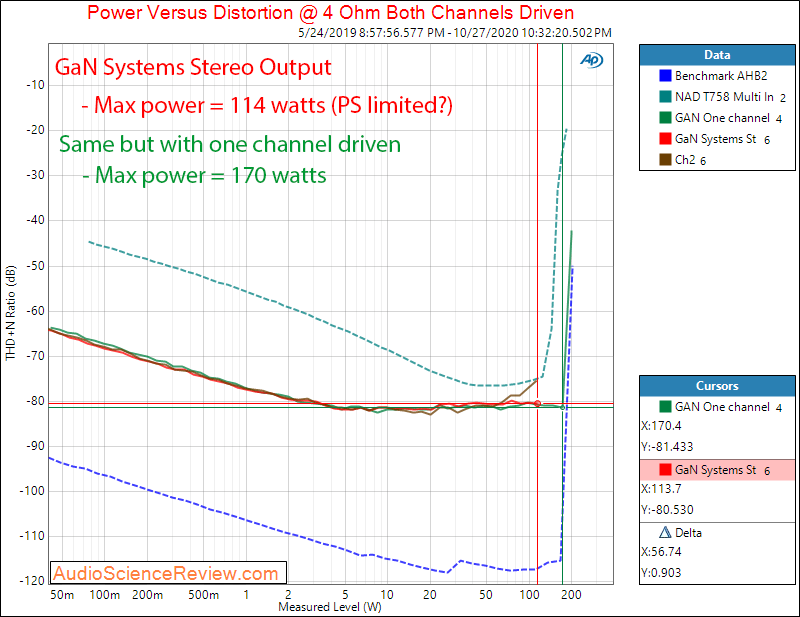Click the Delta label in Cursors panel

(688, 533)
